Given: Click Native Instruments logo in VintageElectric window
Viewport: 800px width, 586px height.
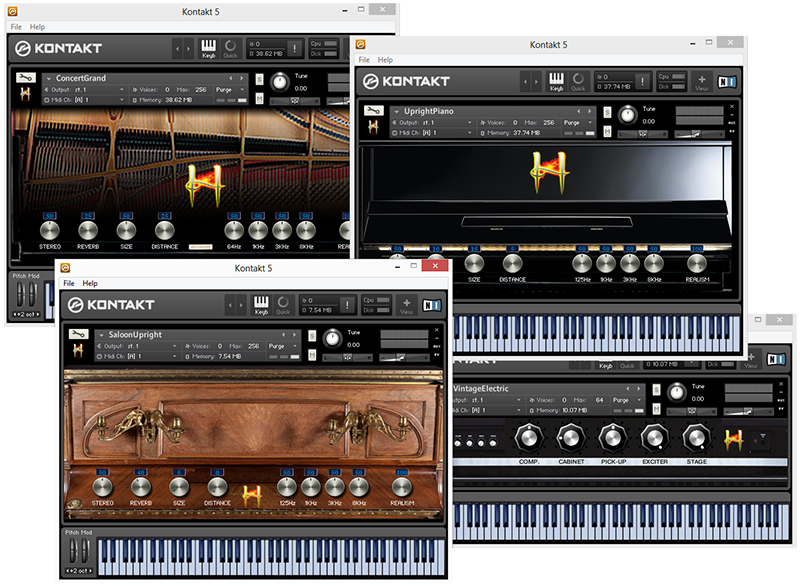Looking at the screenshot, I should (776, 359).
